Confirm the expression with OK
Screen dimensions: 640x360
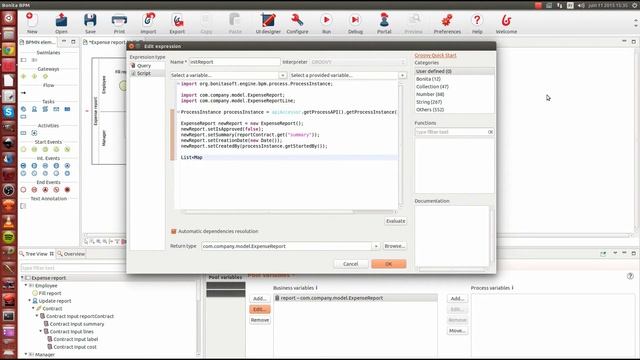389,264
